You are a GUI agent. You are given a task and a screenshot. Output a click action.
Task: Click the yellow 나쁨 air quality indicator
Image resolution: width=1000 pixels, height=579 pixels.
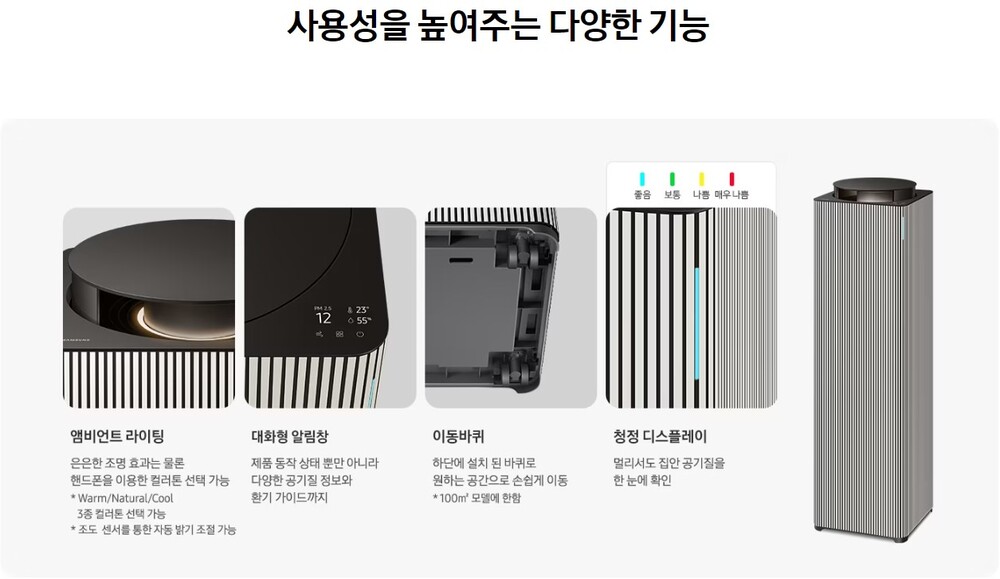point(702,179)
